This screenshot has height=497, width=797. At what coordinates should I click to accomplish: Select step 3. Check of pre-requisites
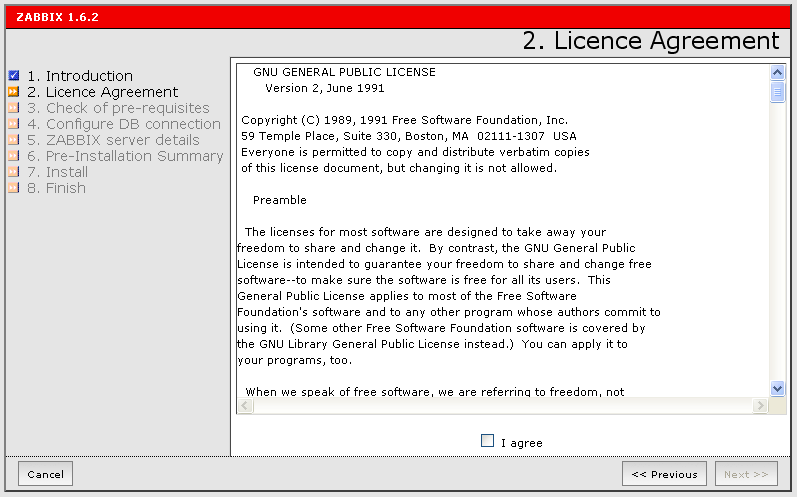click(118, 108)
